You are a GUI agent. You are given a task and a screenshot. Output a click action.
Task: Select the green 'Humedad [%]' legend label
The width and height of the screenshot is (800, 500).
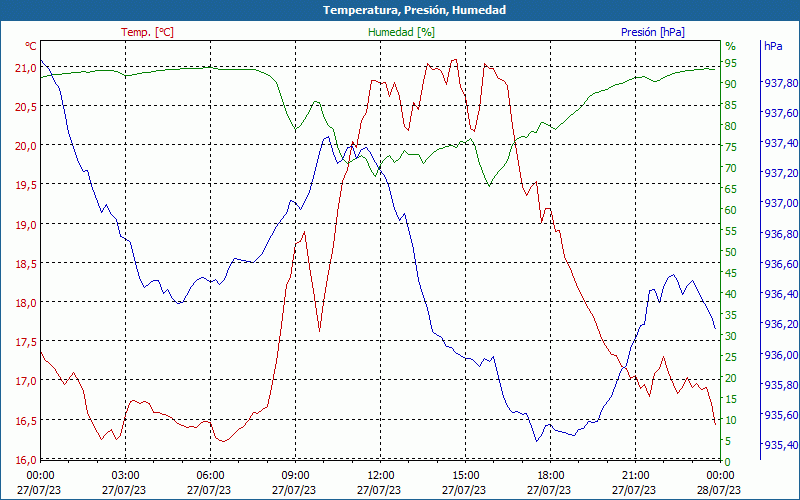coord(401,32)
